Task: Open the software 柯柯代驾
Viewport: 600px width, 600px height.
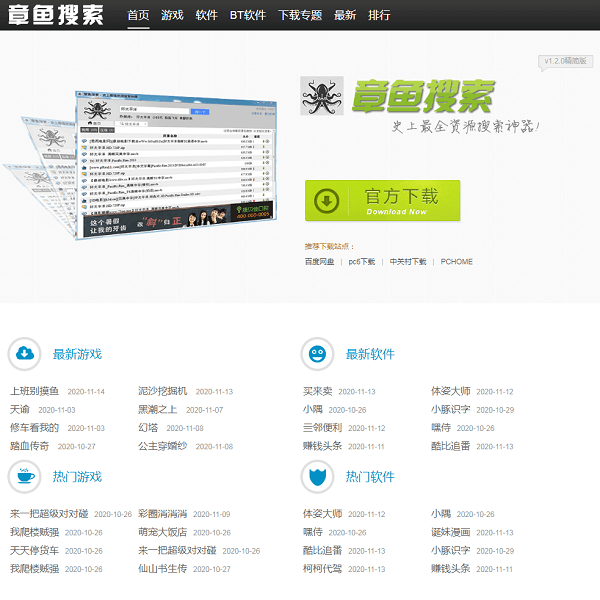Action: (323, 569)
